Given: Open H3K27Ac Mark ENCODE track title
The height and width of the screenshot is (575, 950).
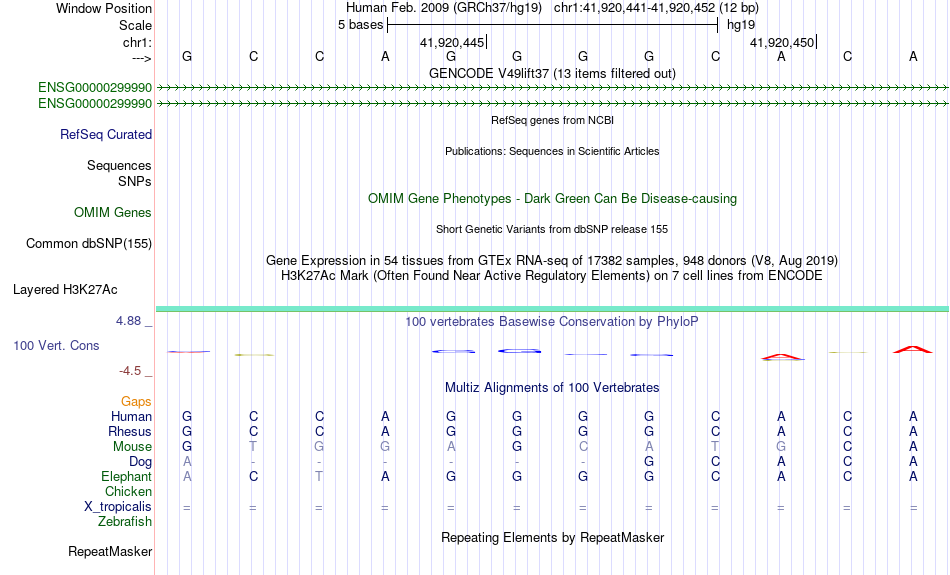Looking at the screenshot, I should click(x=552, y=276).
